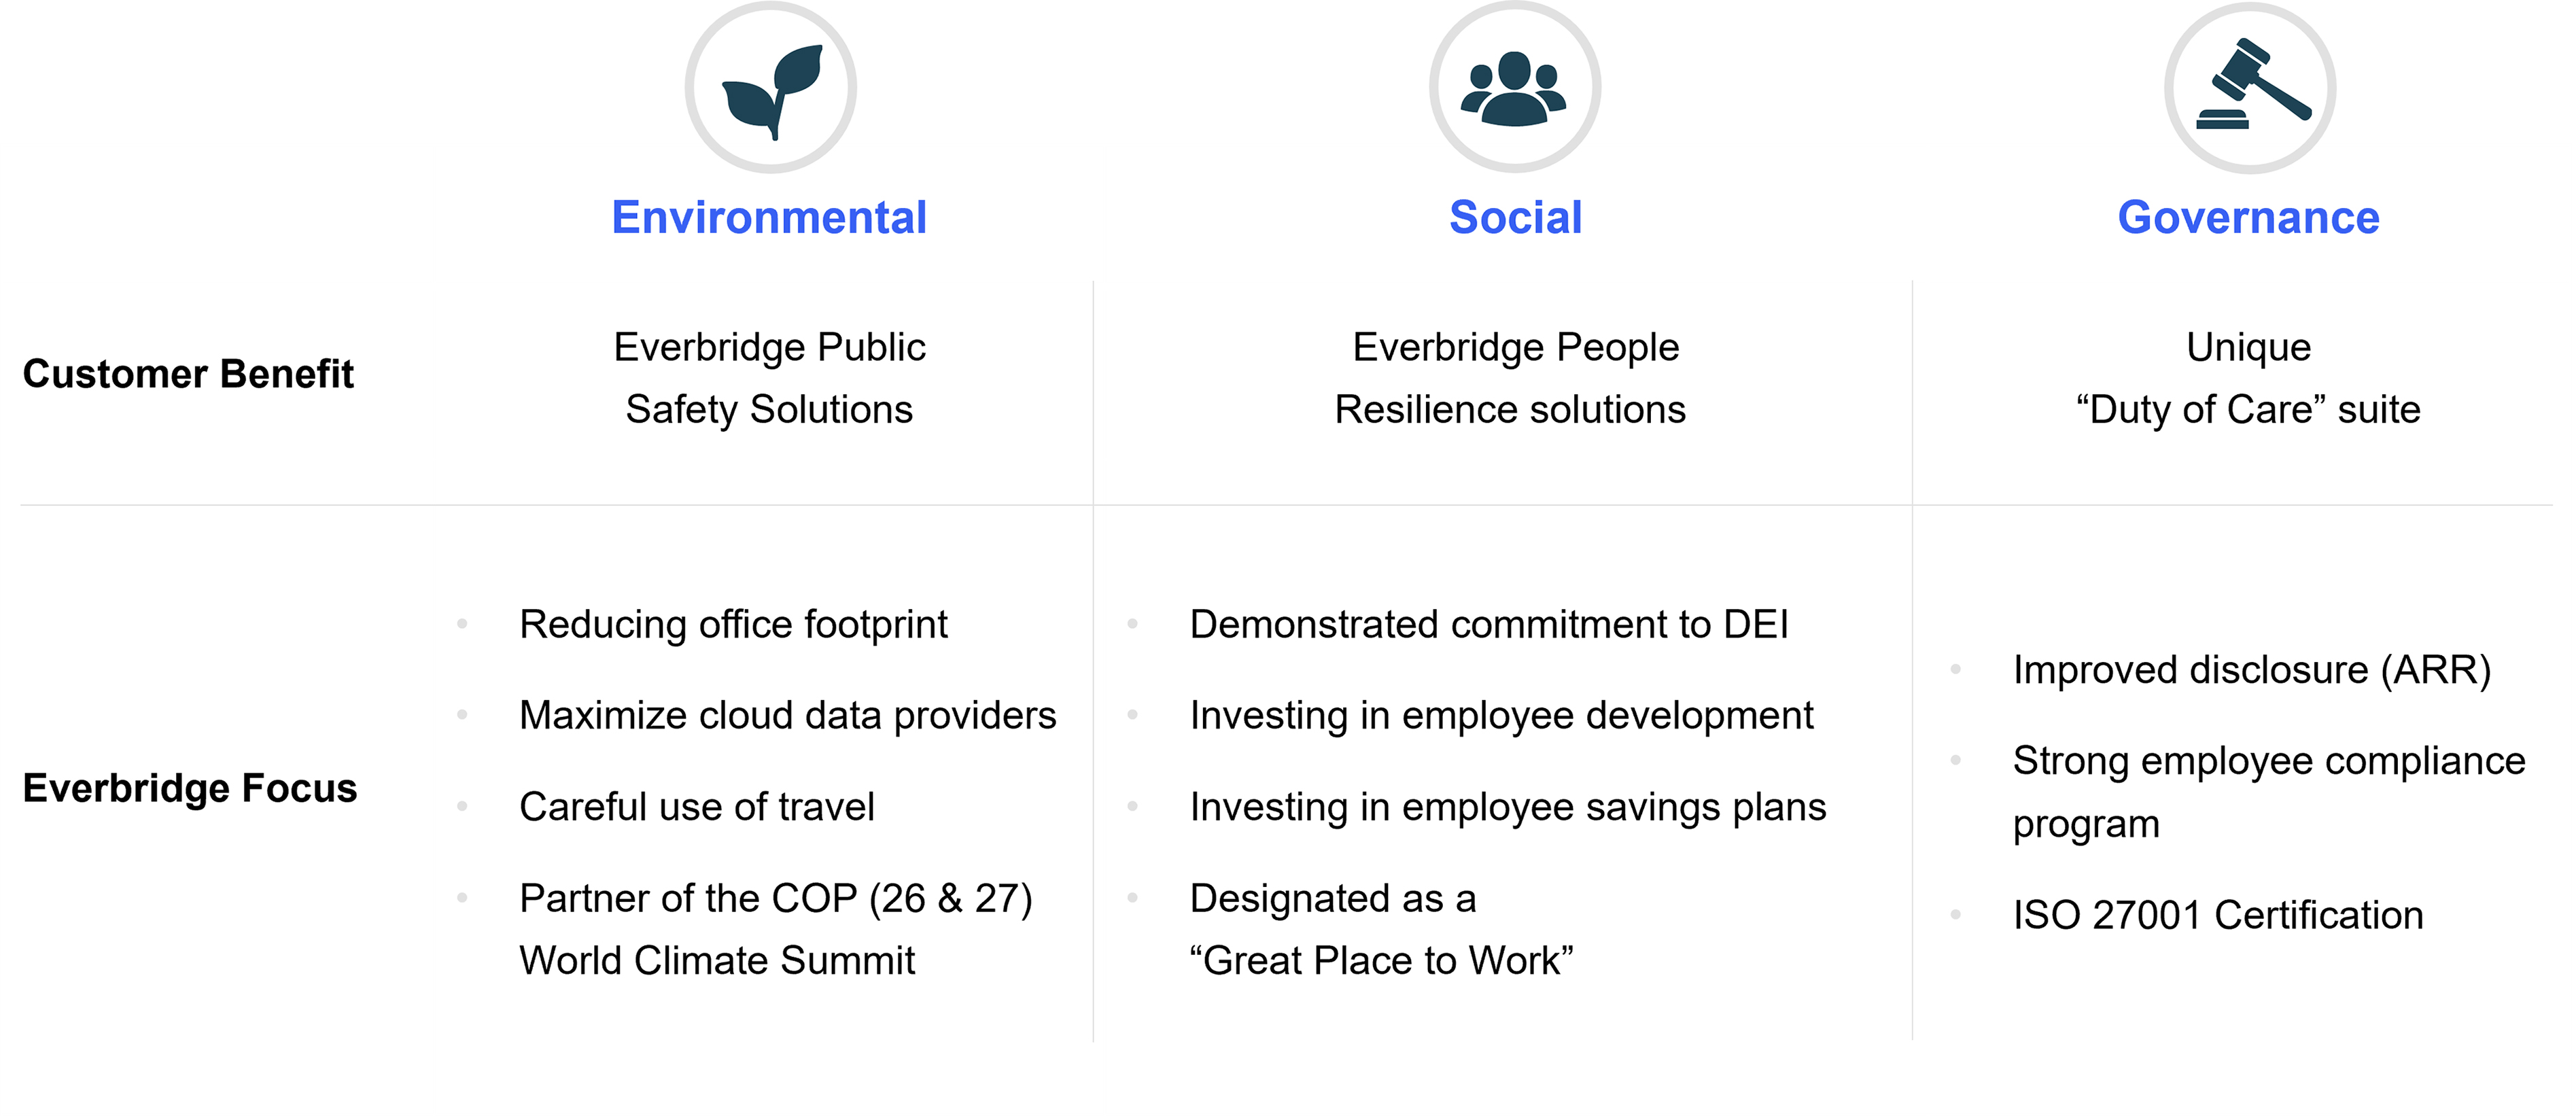
Task: Click Everbridge Public Safety Solutions text
Action: pyautogui.click(x=769, y=378)
